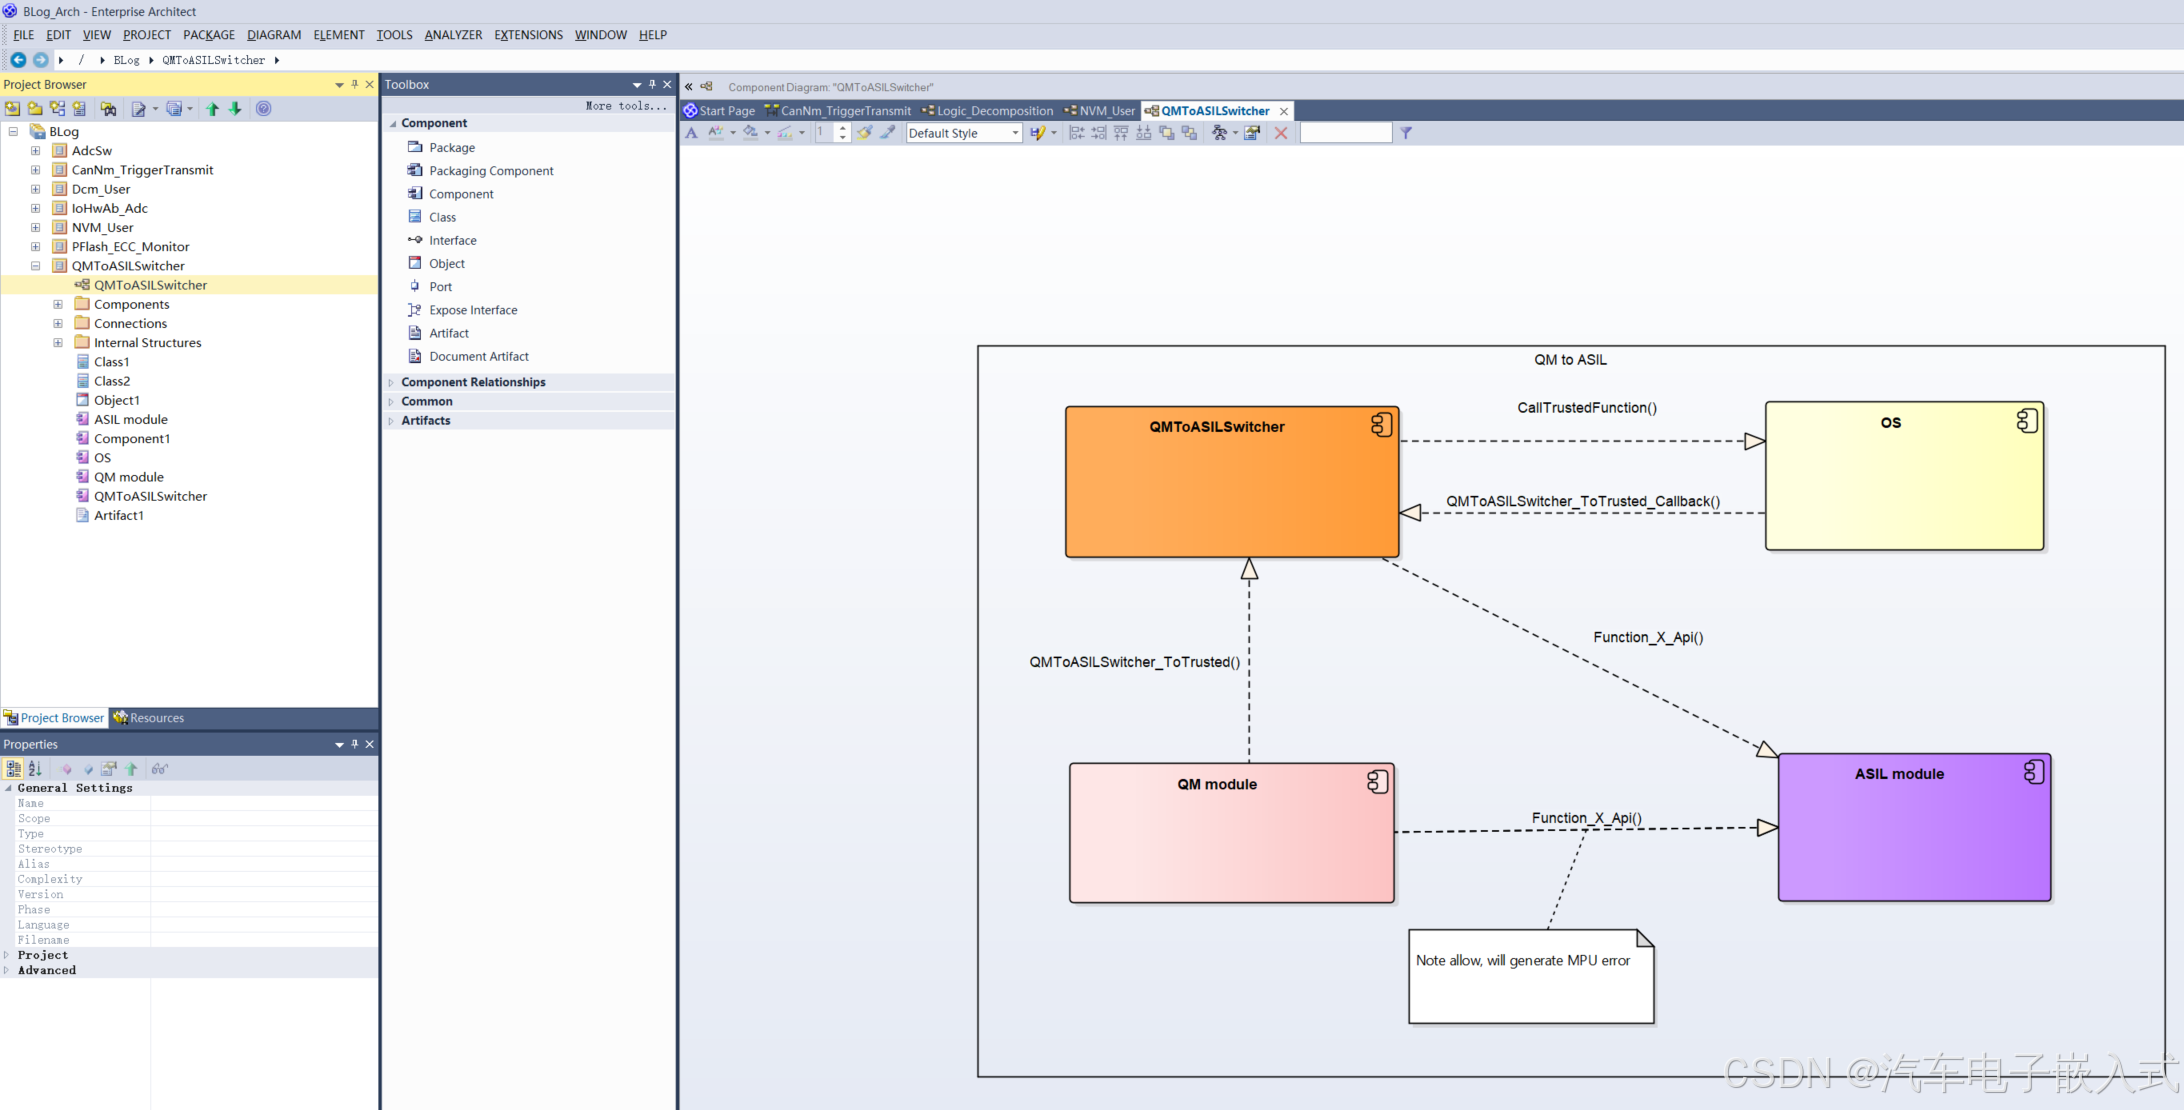Click the fill color paint bucket icon
The width and height of the screenshot is (2184, 1110).
750,133
